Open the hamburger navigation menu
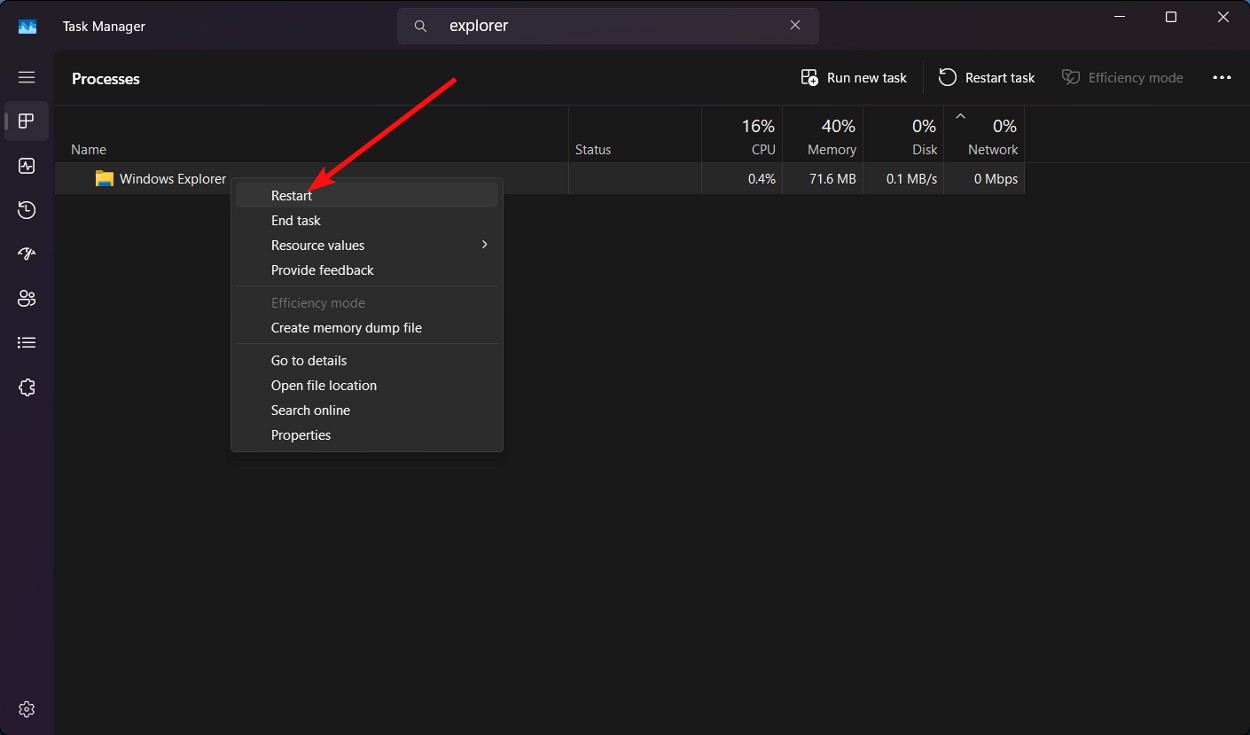Viewport: 1250px width, 735px height. 26,76
